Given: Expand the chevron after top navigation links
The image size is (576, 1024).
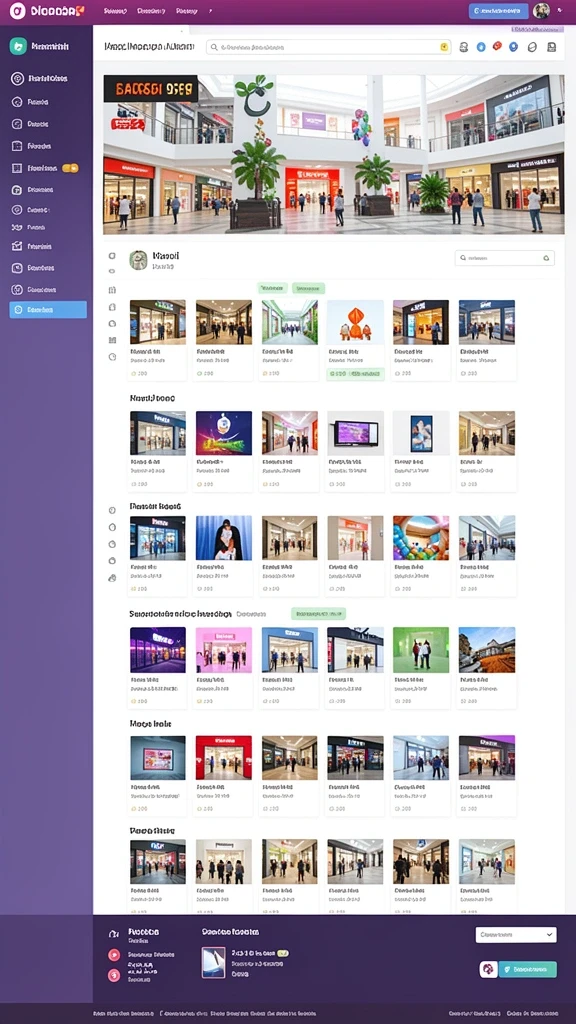Looking at the screenshot, I should [x=210, y=11].
